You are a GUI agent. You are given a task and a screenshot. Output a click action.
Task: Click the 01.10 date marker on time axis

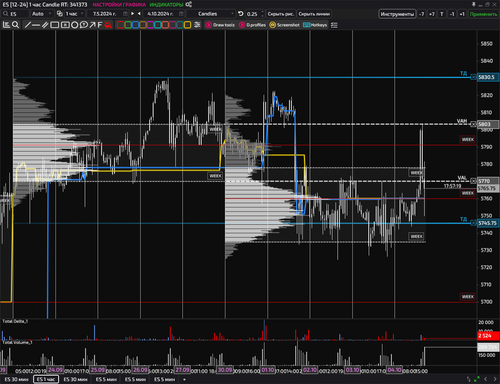coord(267,370)
